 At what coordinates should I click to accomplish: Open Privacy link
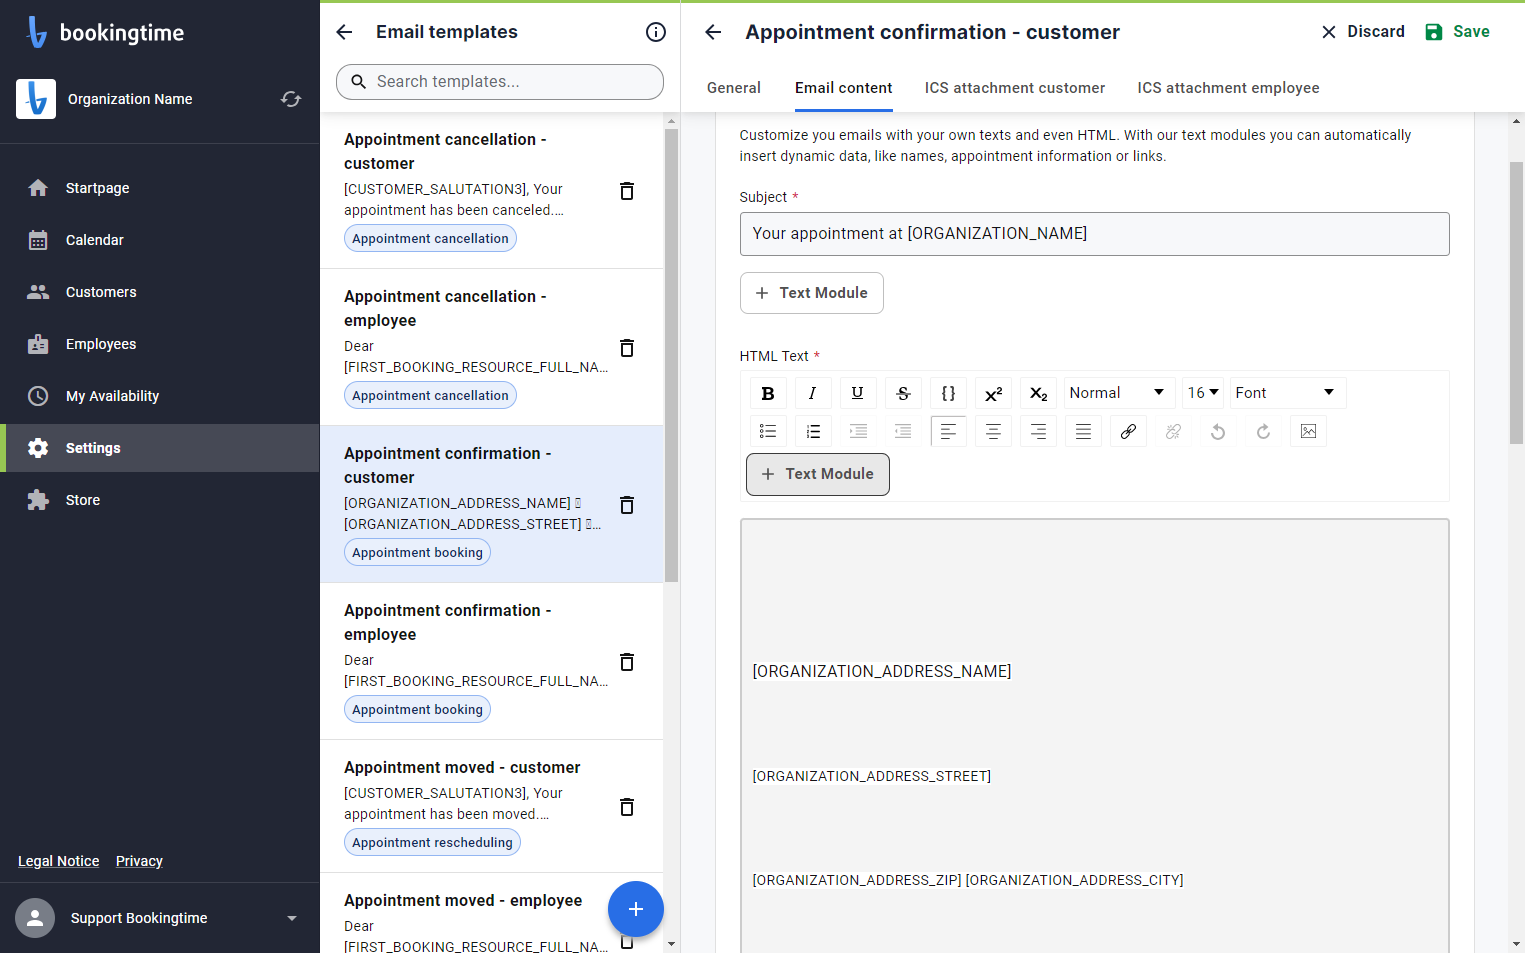pyautogui.click(x=139, y=861)
